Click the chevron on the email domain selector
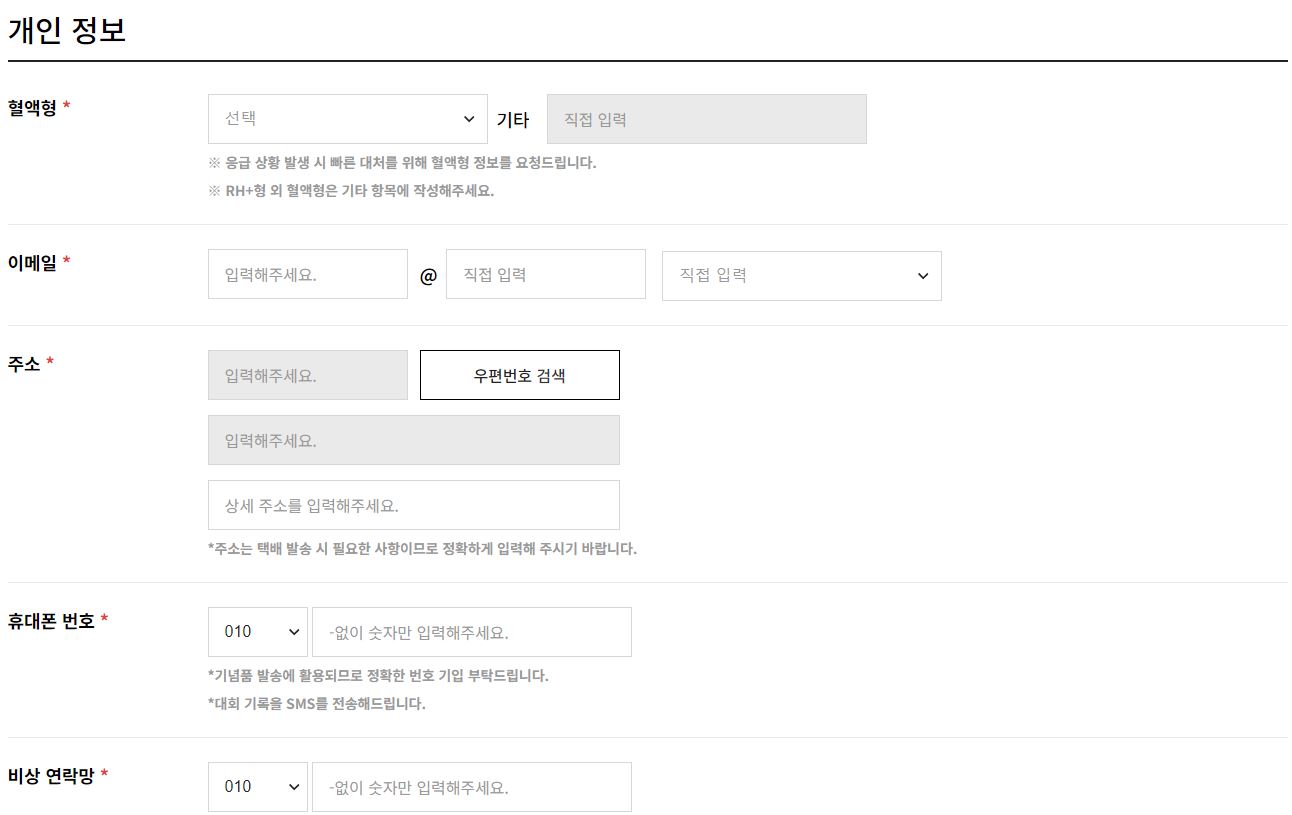Image resolution: width=1292 pixels, height=815 pixels. click(922, 275)
